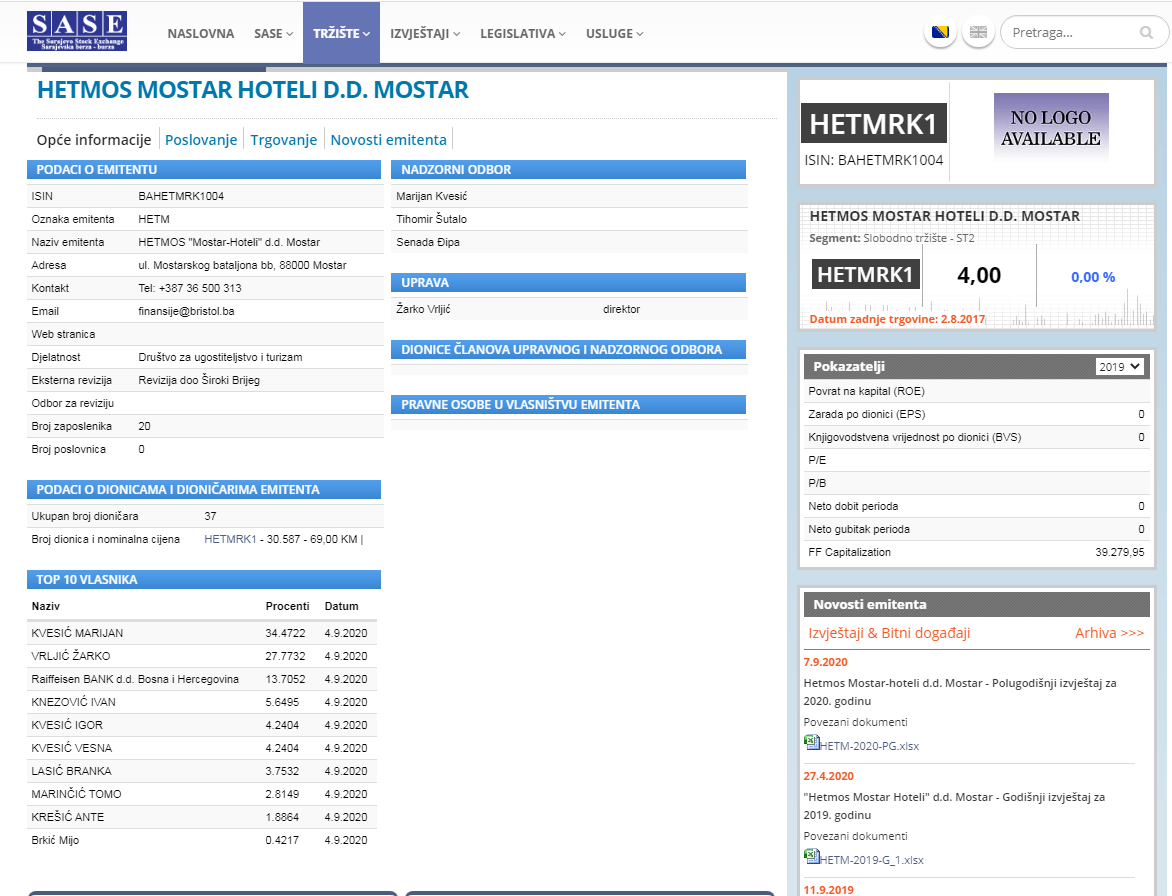The height and width of the screenshot is (896, 1172).
Task: Click owner row KVESIĆ IGOR
Action: click(x=202, y=725)
